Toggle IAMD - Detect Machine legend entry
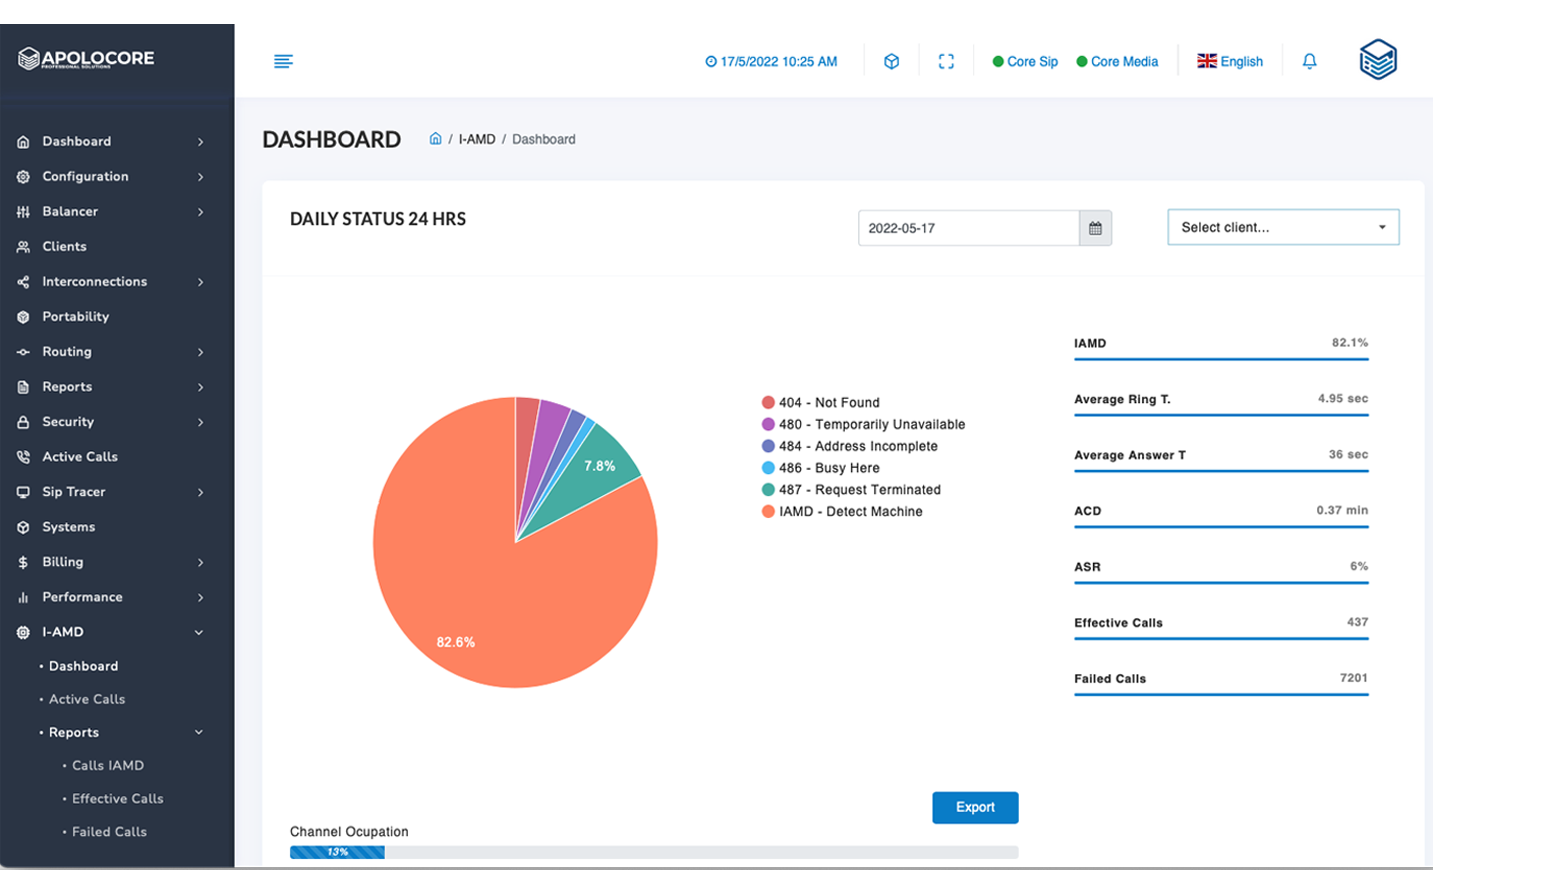This screenshot has height=894, width=1546. (849, 512)
